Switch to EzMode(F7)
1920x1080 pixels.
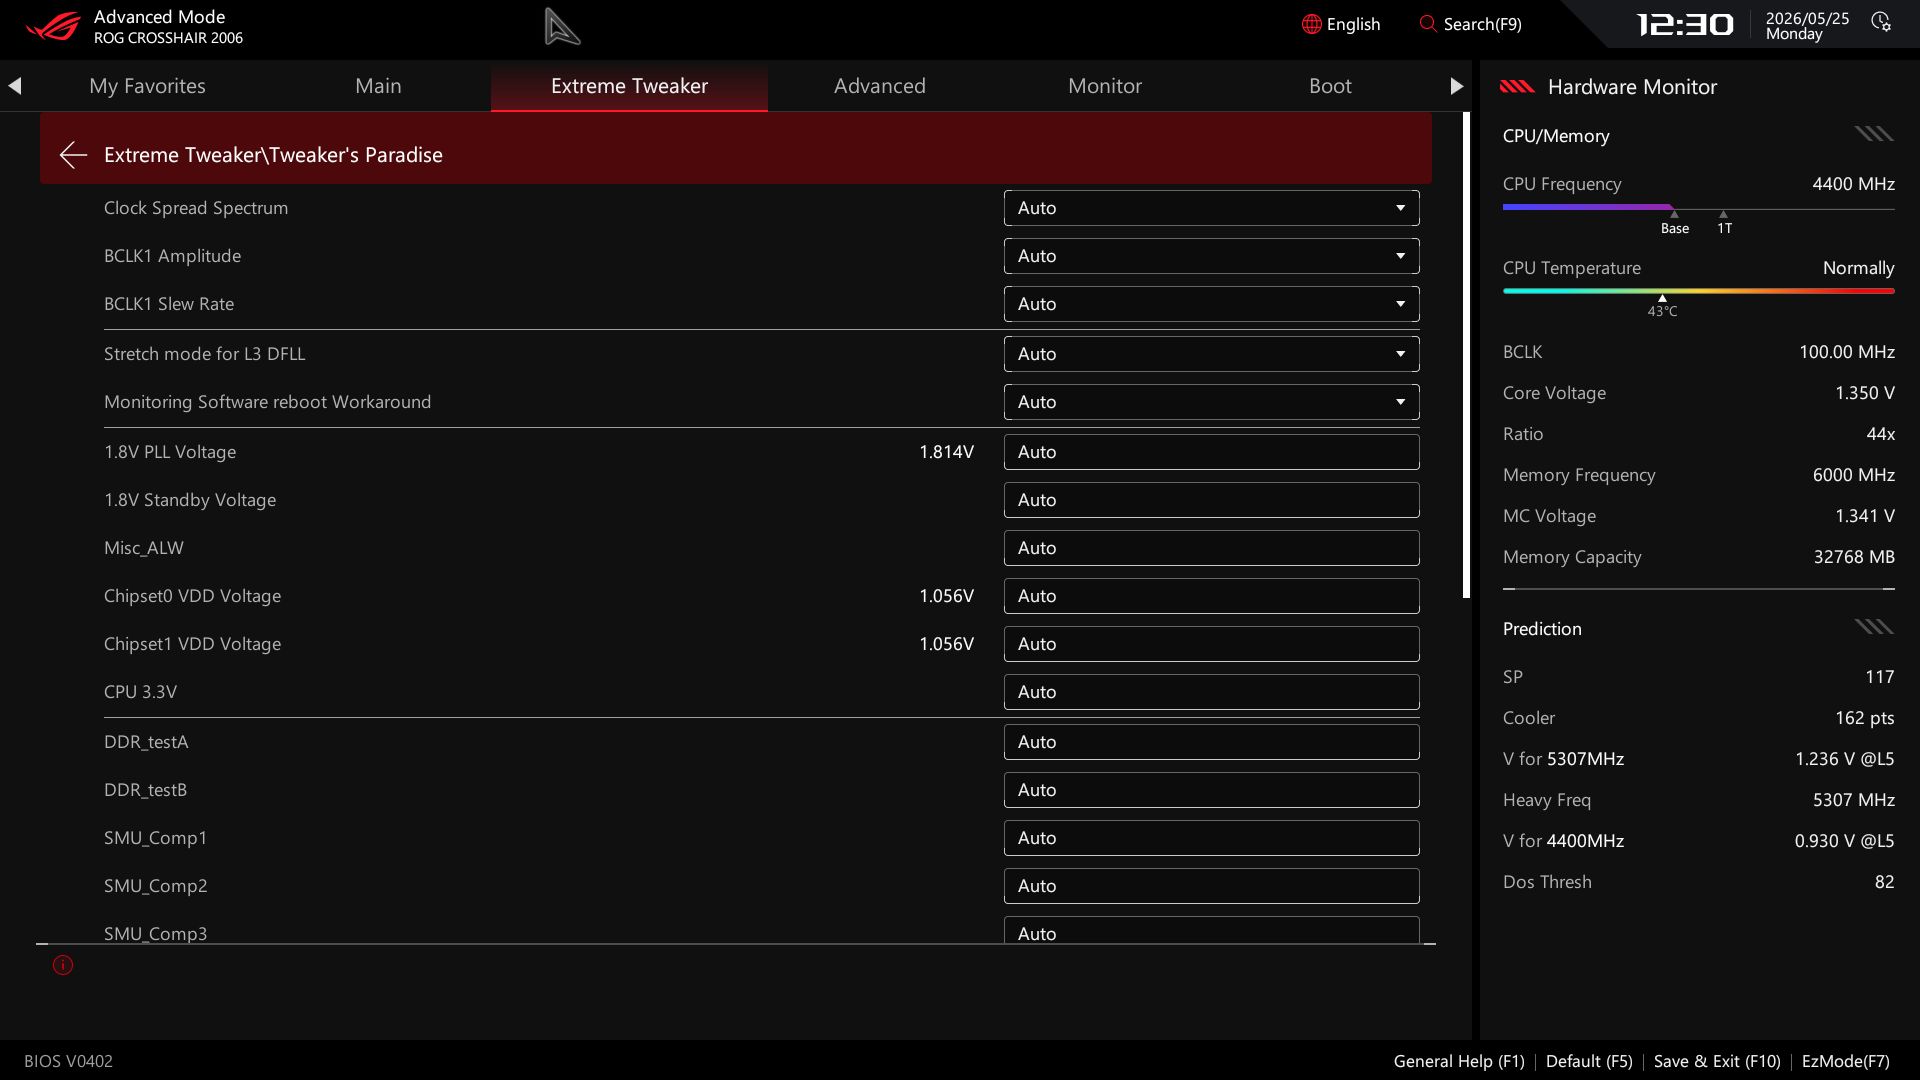(1846, 1061)
